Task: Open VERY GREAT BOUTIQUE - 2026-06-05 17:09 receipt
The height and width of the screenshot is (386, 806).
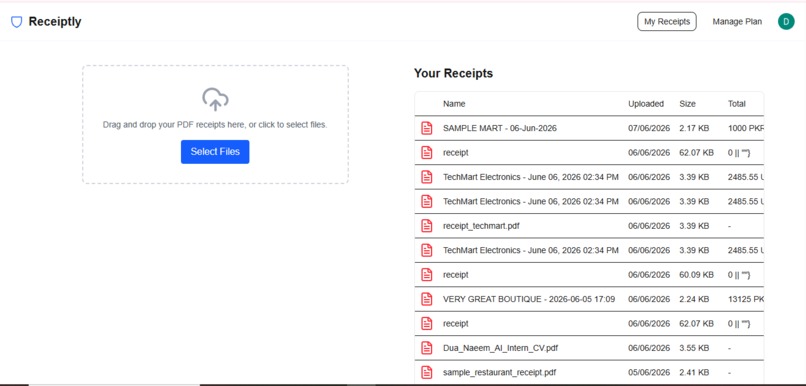Action: tap(529, 299)
